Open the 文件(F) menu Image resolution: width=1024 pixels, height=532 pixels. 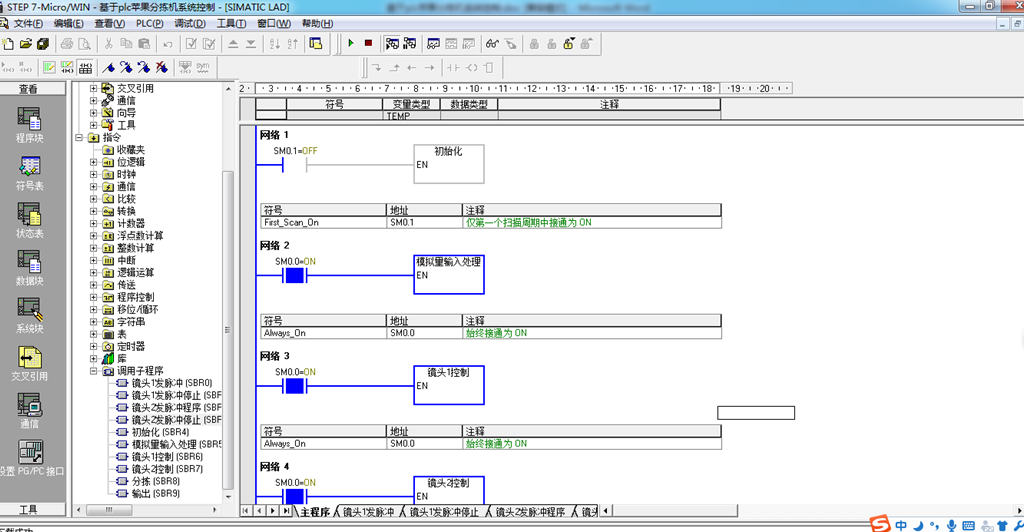tap(28, 23)
